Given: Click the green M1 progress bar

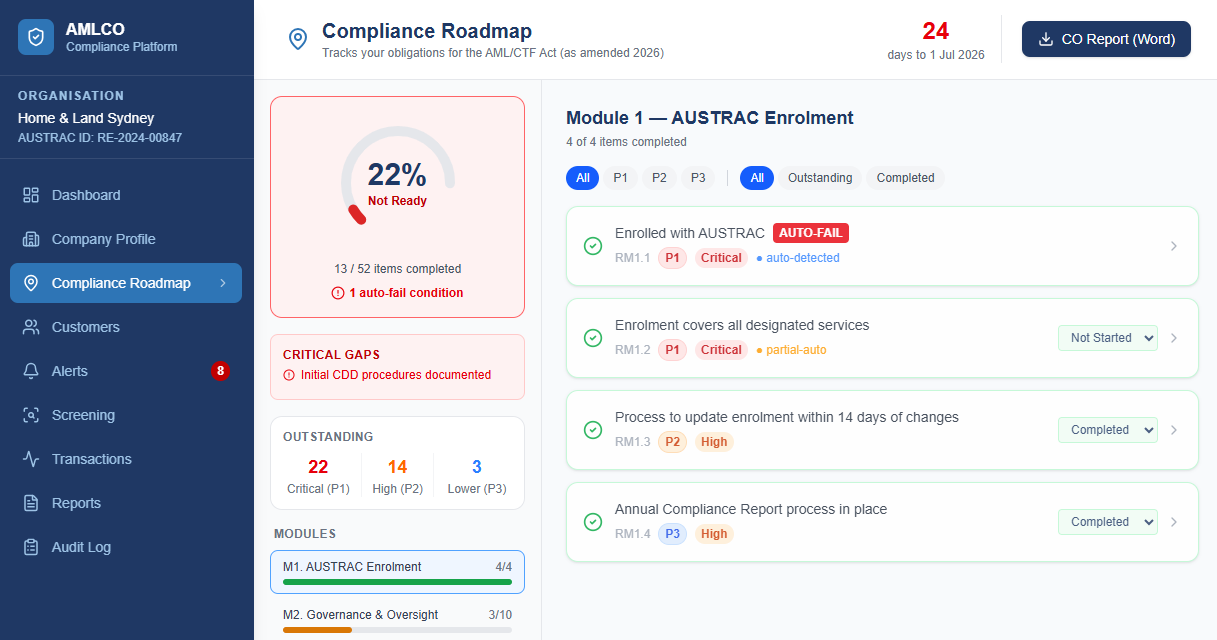Looking at the screenshot, I should (397, 582).
